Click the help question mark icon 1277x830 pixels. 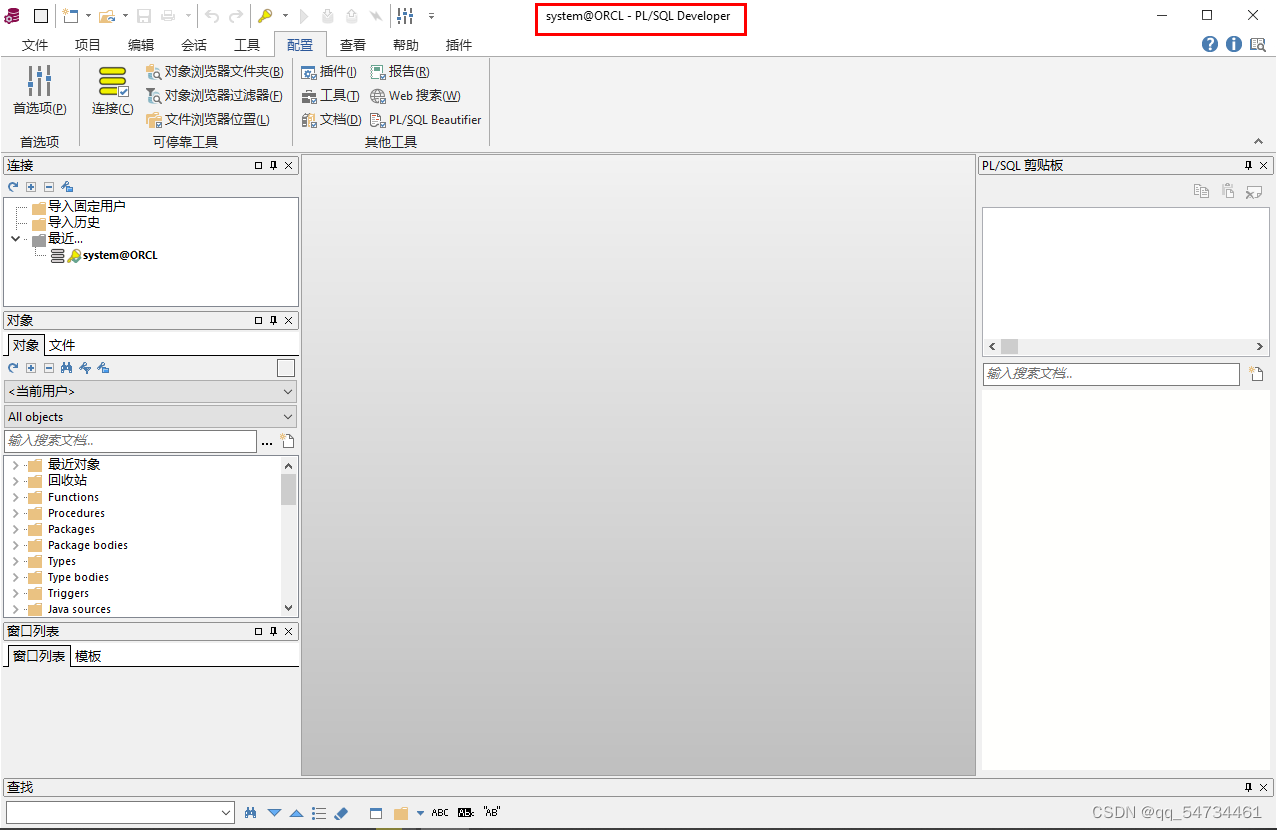point(1210,44)
